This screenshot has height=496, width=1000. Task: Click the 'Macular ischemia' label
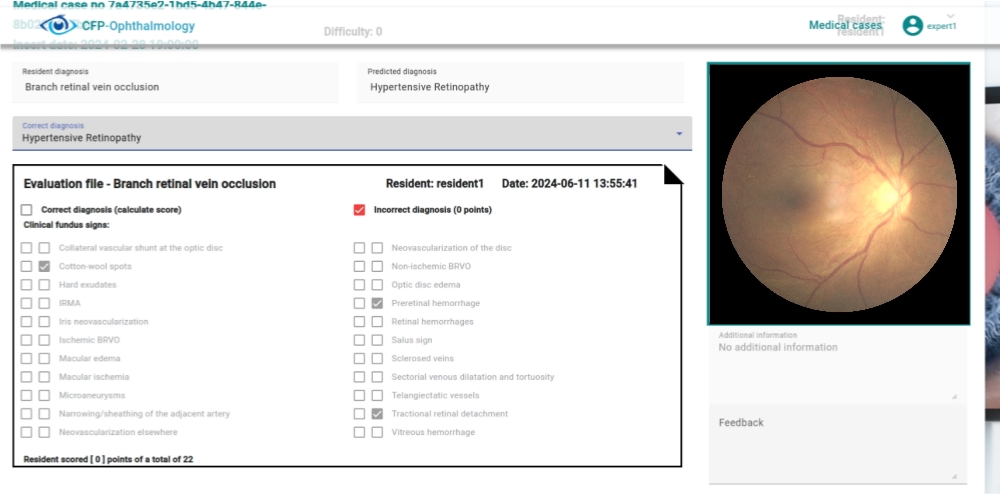[x=94, y=377]
